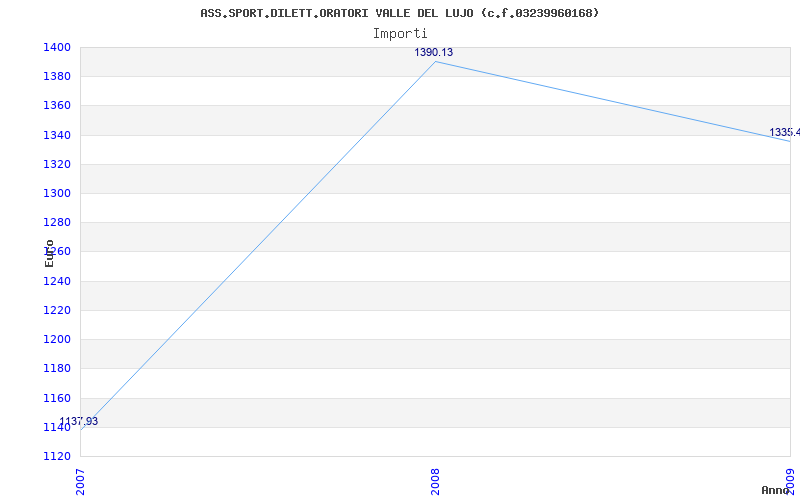Screen dimensions: 800x500
Task: Click the 1160 y-axis tick label
Action: (56, 398)
